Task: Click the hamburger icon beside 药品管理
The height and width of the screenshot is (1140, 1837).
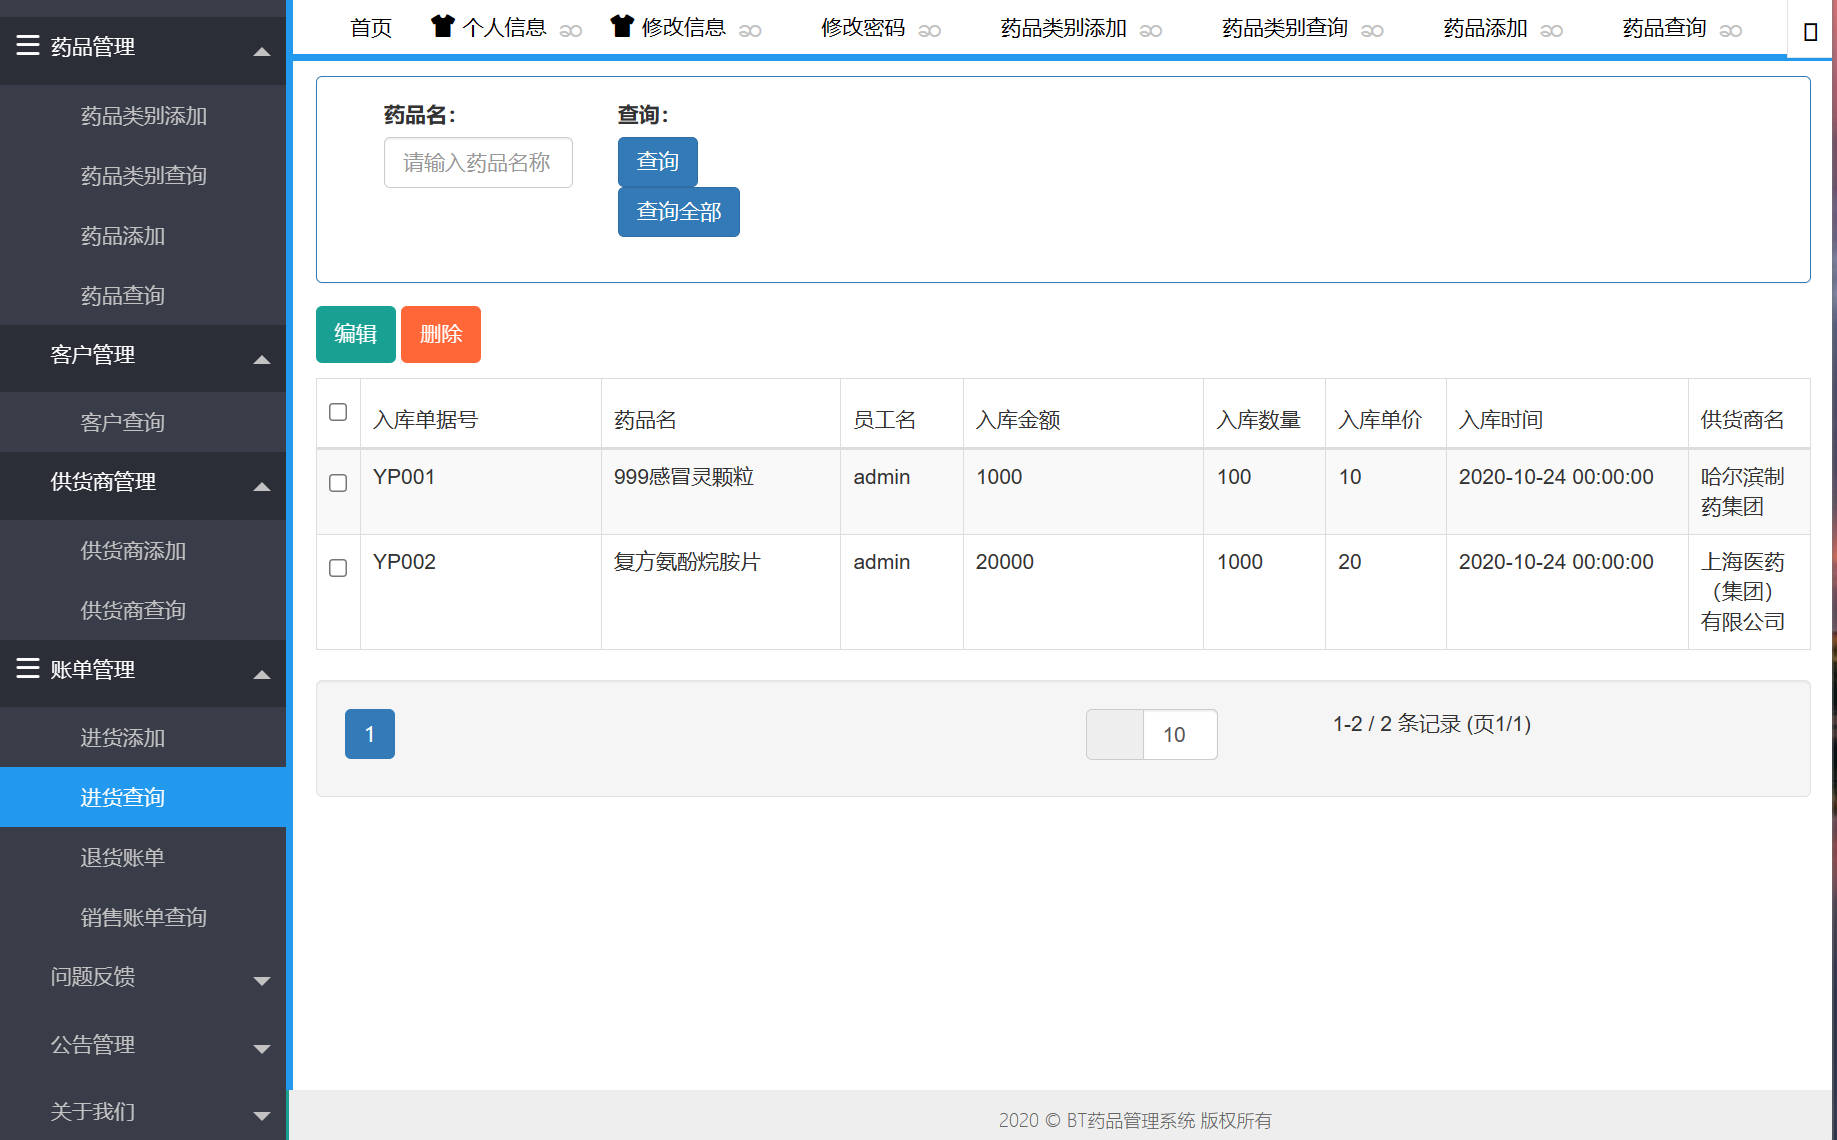Action: tap(26, 44)
